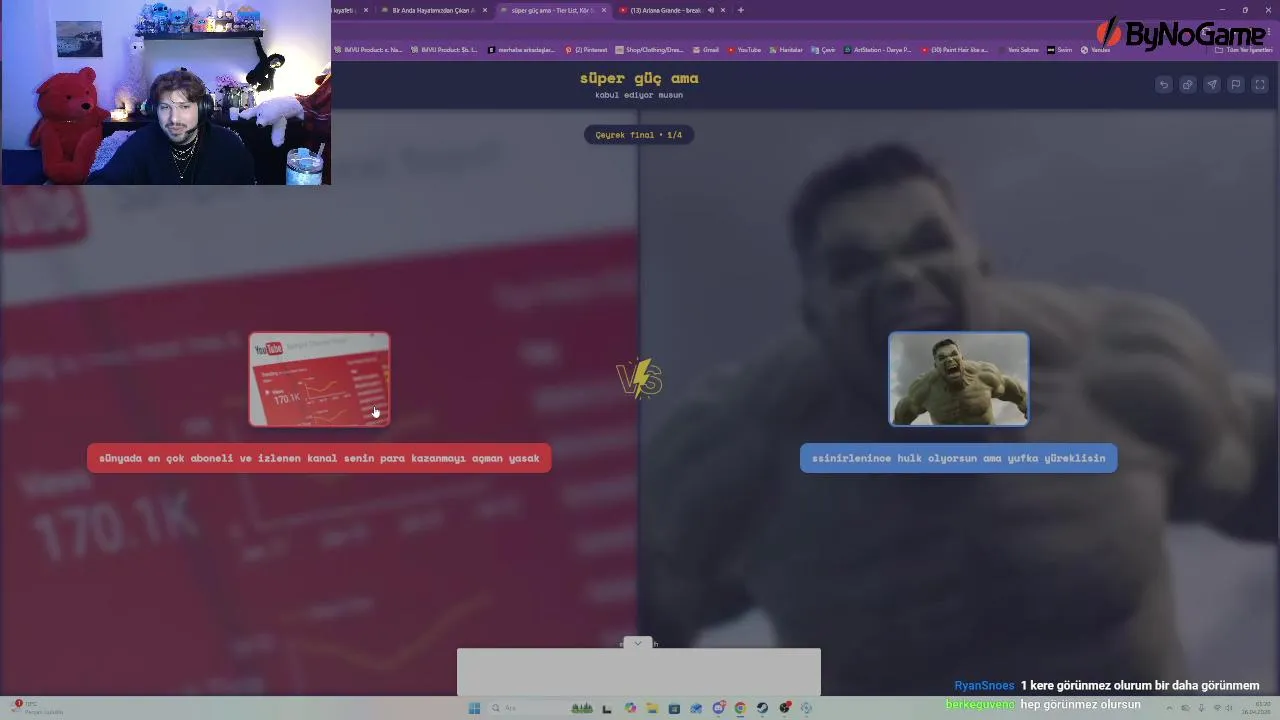This screenshot has width=1280, height=720.
Task: Open the Haritalar bookmark
Action: click(x=786, y=50)
